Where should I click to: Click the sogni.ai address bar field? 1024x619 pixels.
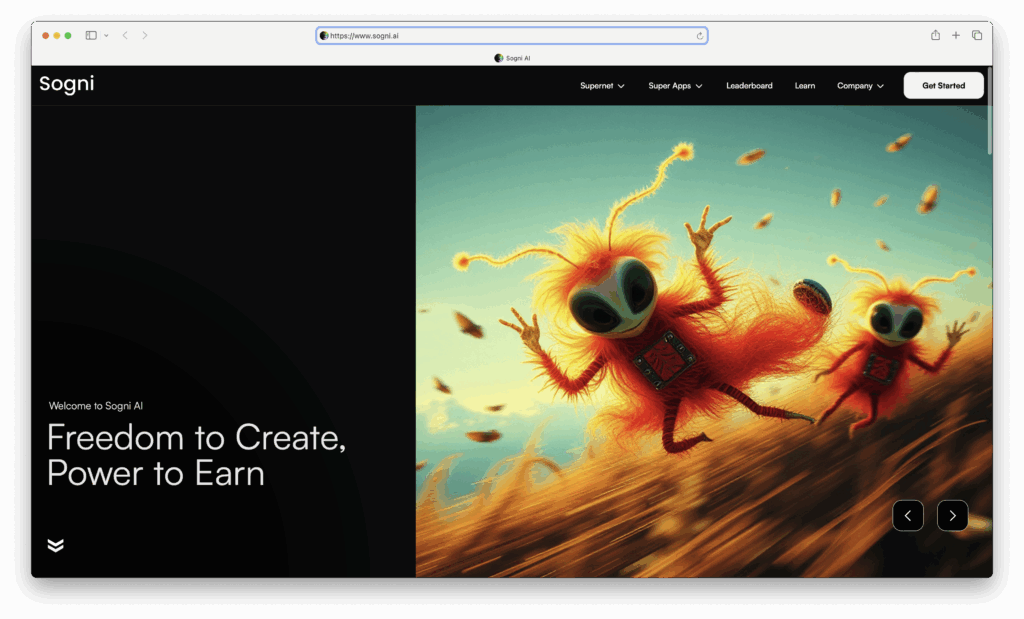[511, 35]
